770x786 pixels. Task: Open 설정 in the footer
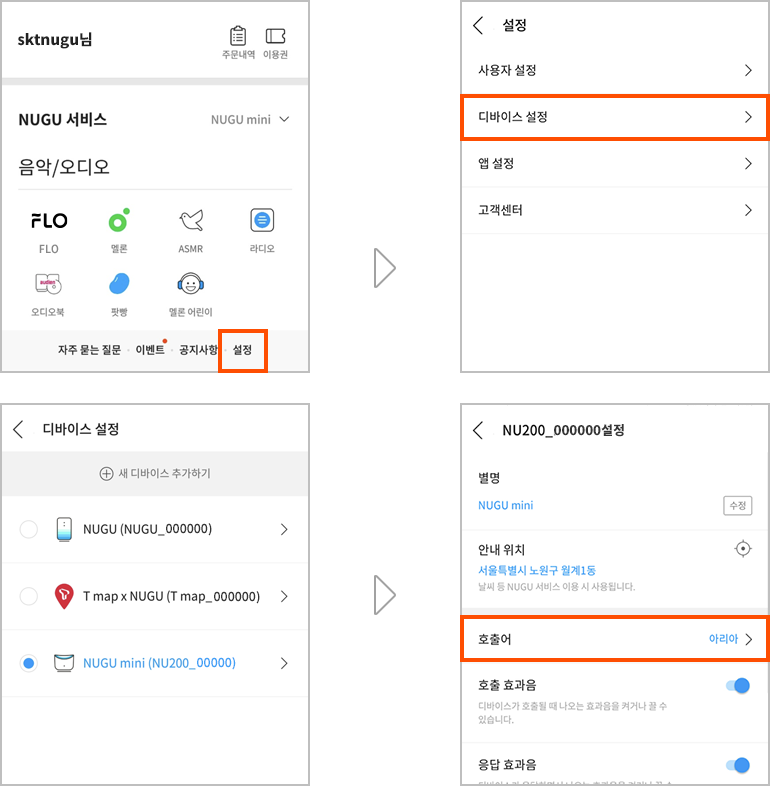pyautogui.click(x=243, y=350)
